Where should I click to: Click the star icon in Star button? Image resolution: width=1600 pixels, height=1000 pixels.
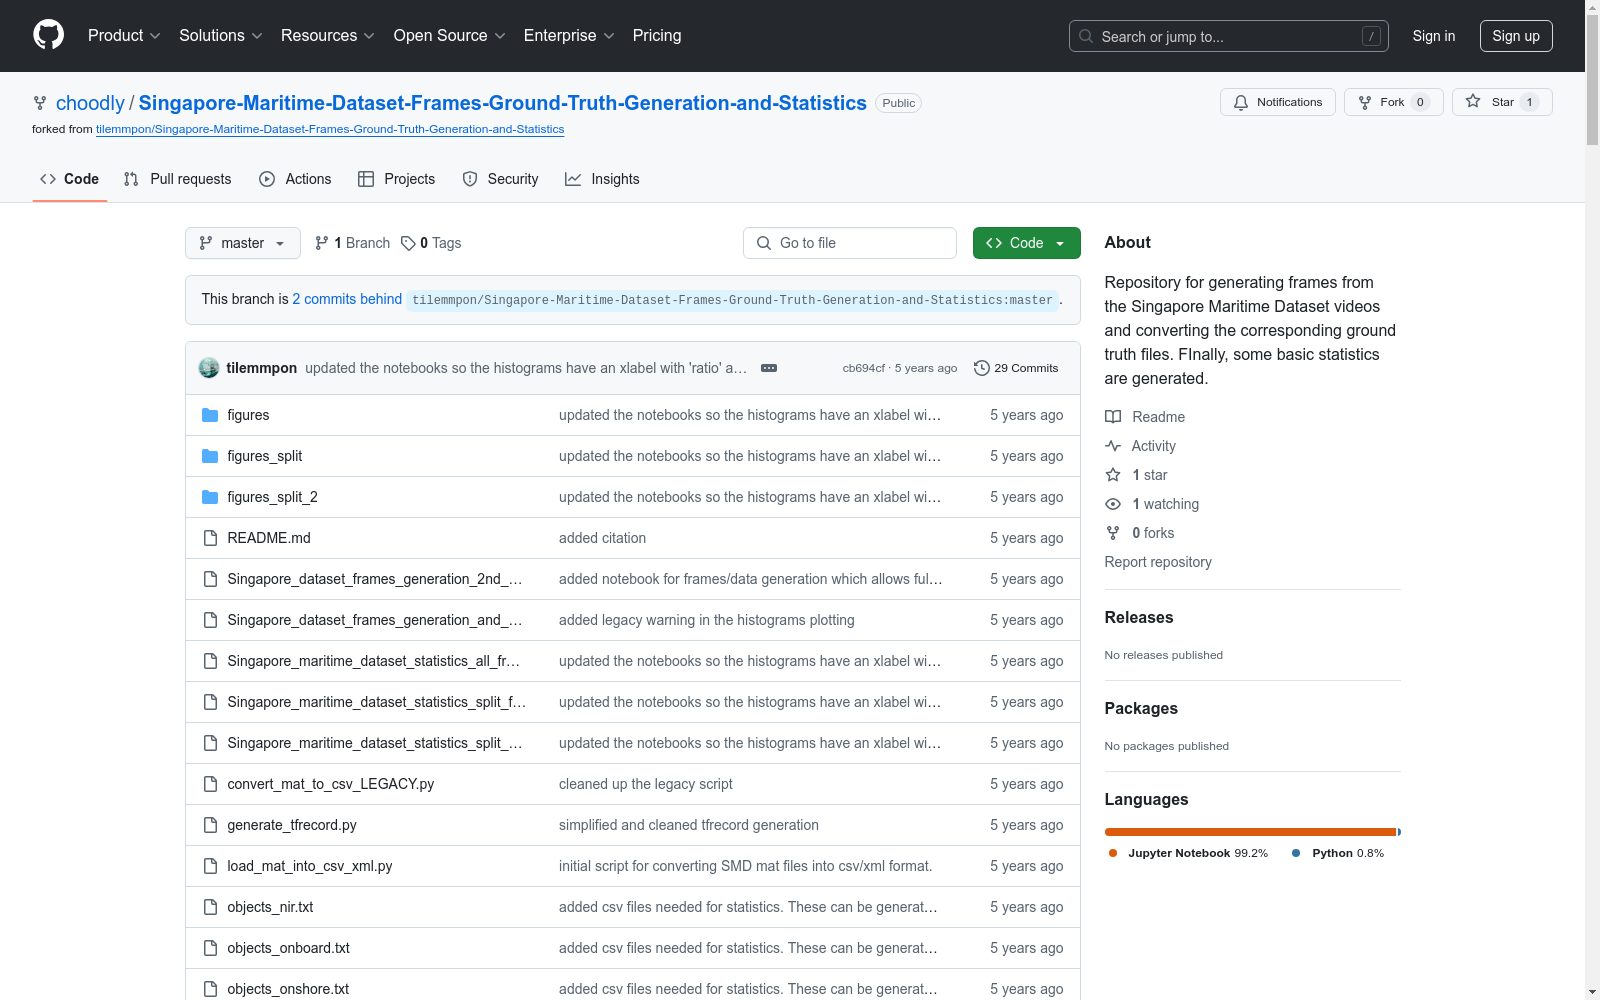[x=1473, y=101]
